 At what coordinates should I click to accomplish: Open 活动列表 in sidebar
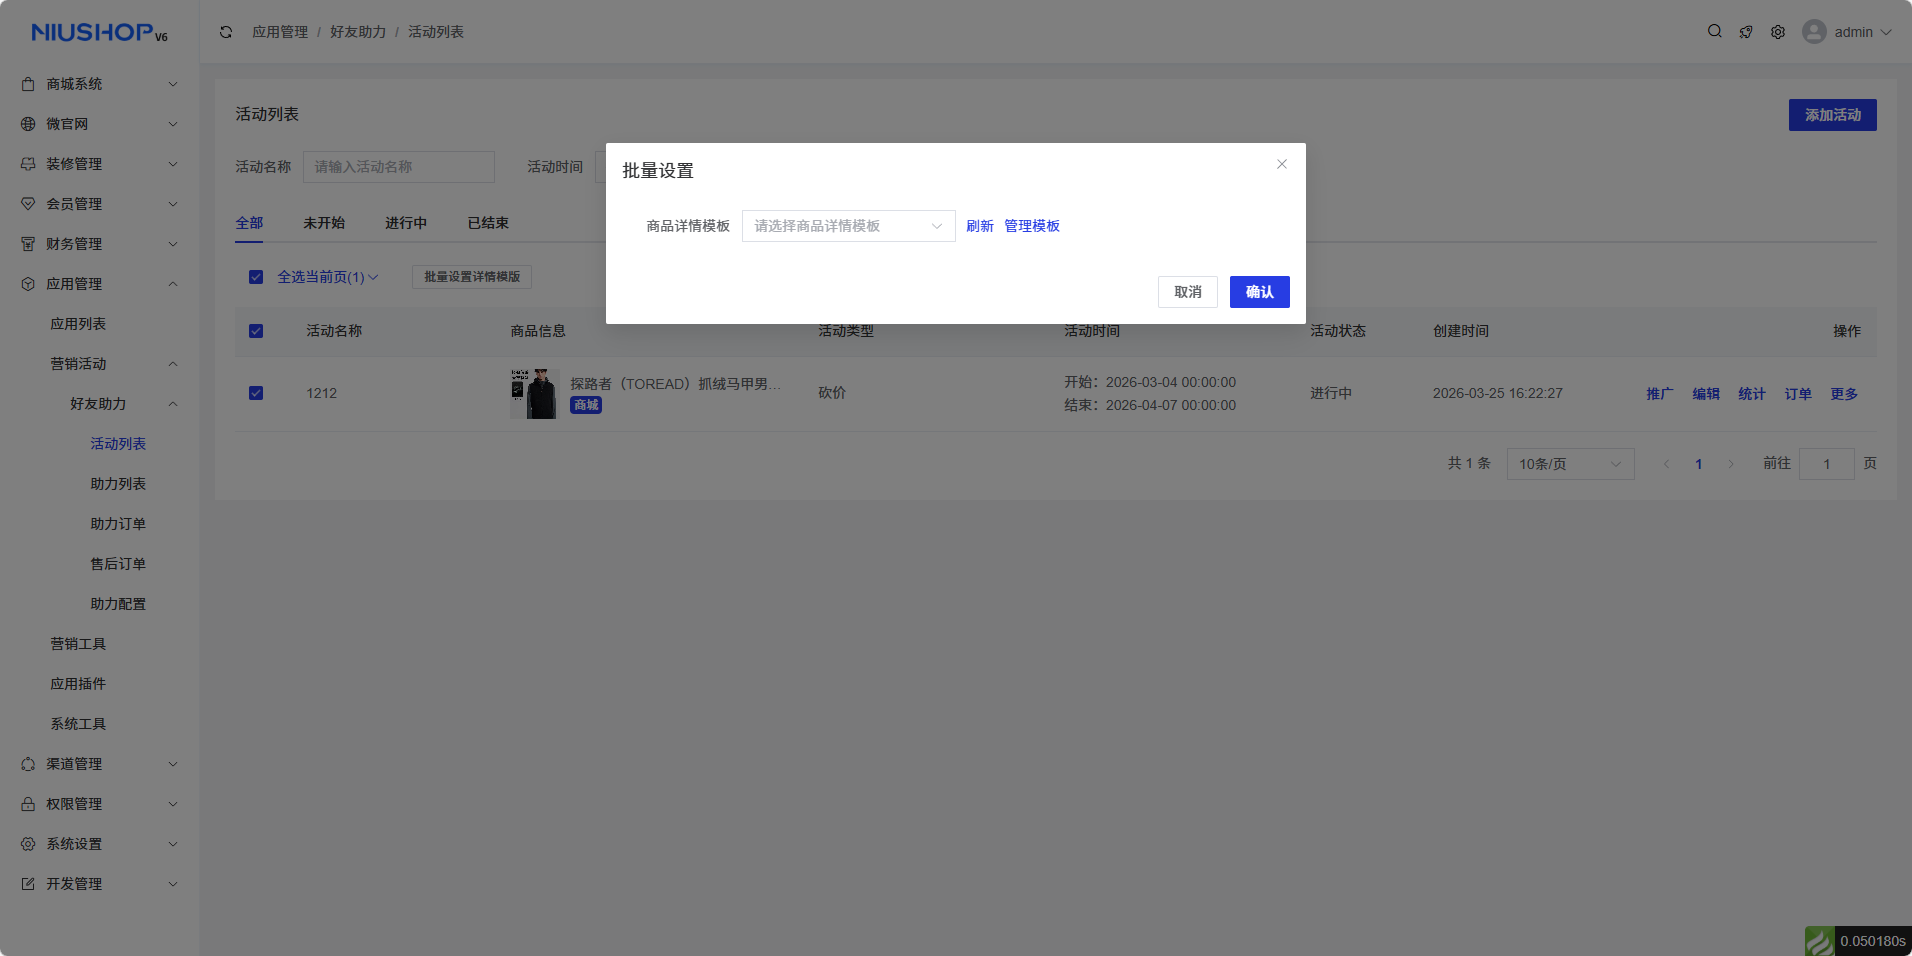(x=118, y=444)
